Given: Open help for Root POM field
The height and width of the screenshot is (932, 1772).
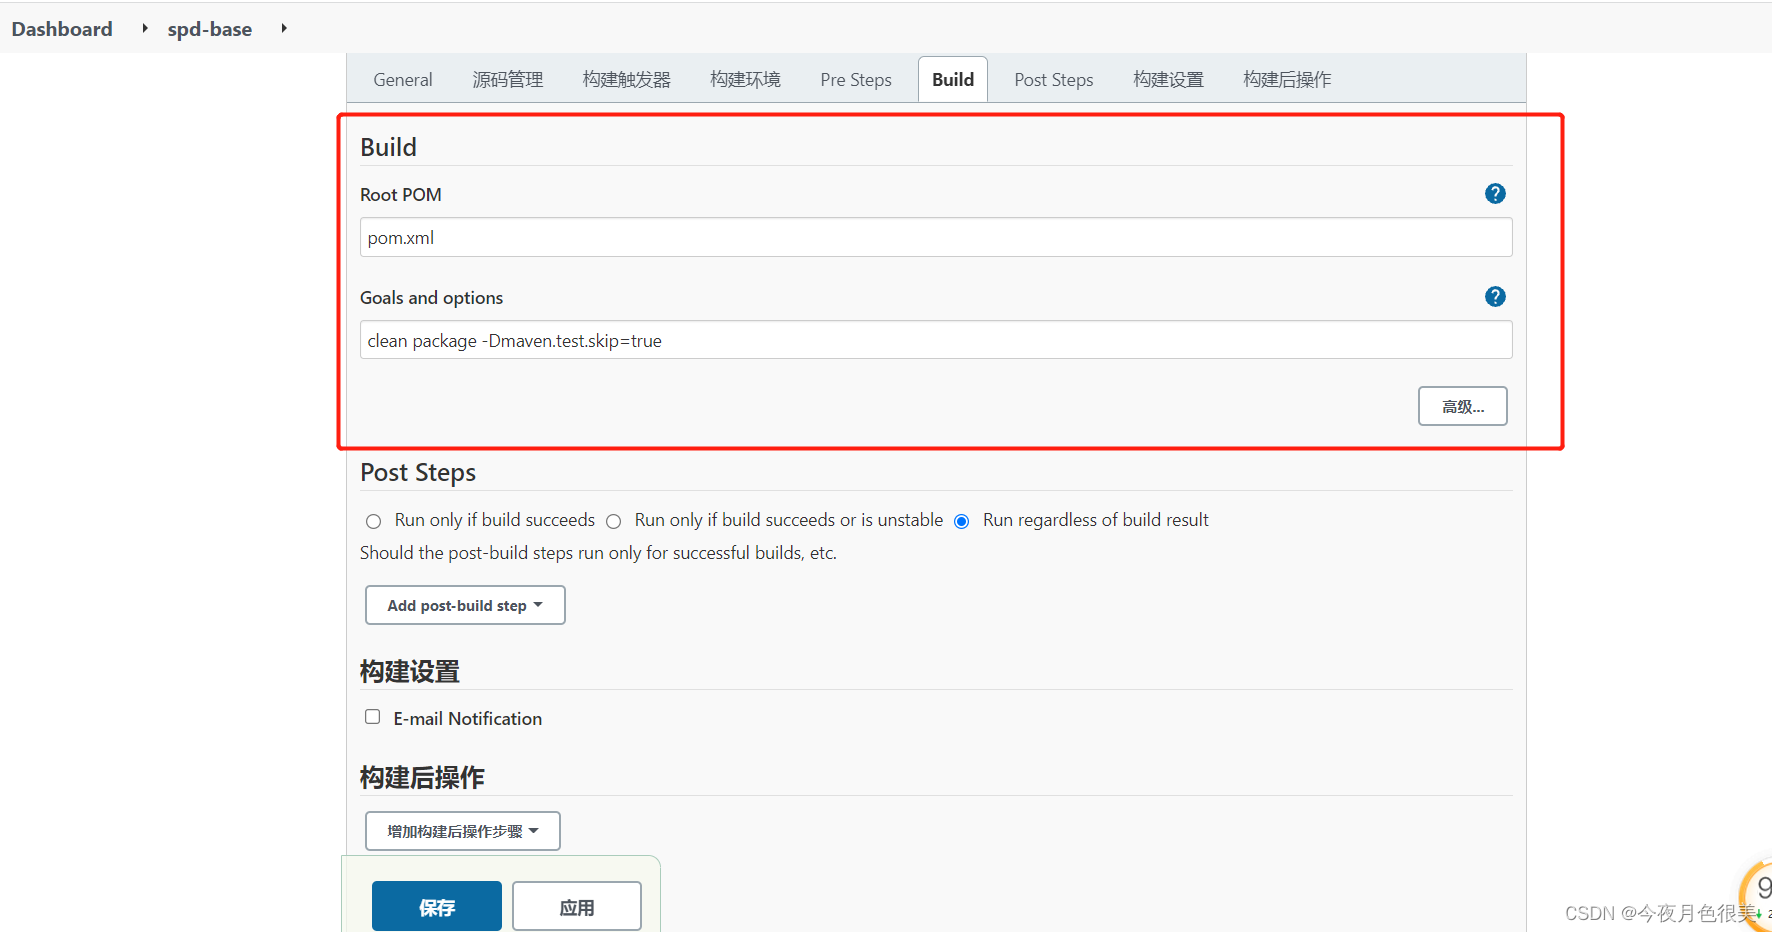Looking at the screenshot, I should coord(1495,194).
